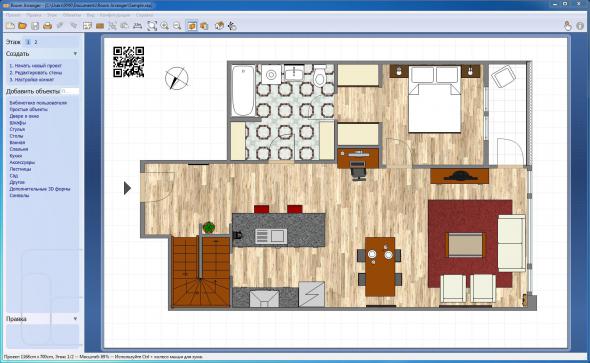590x363 pixels.
Task: Click the 3D house view icon
Action: pyautogui.click(x=219, y=26)
